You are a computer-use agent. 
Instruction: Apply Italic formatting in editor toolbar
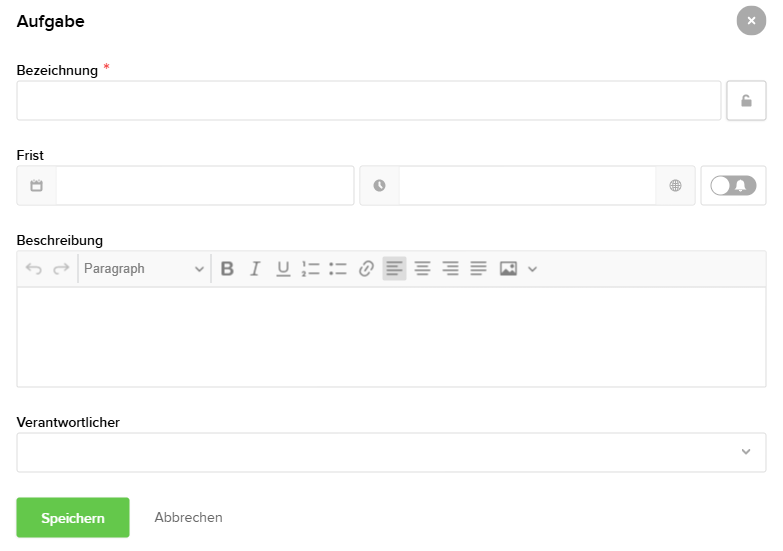click(x=255, y=269)
